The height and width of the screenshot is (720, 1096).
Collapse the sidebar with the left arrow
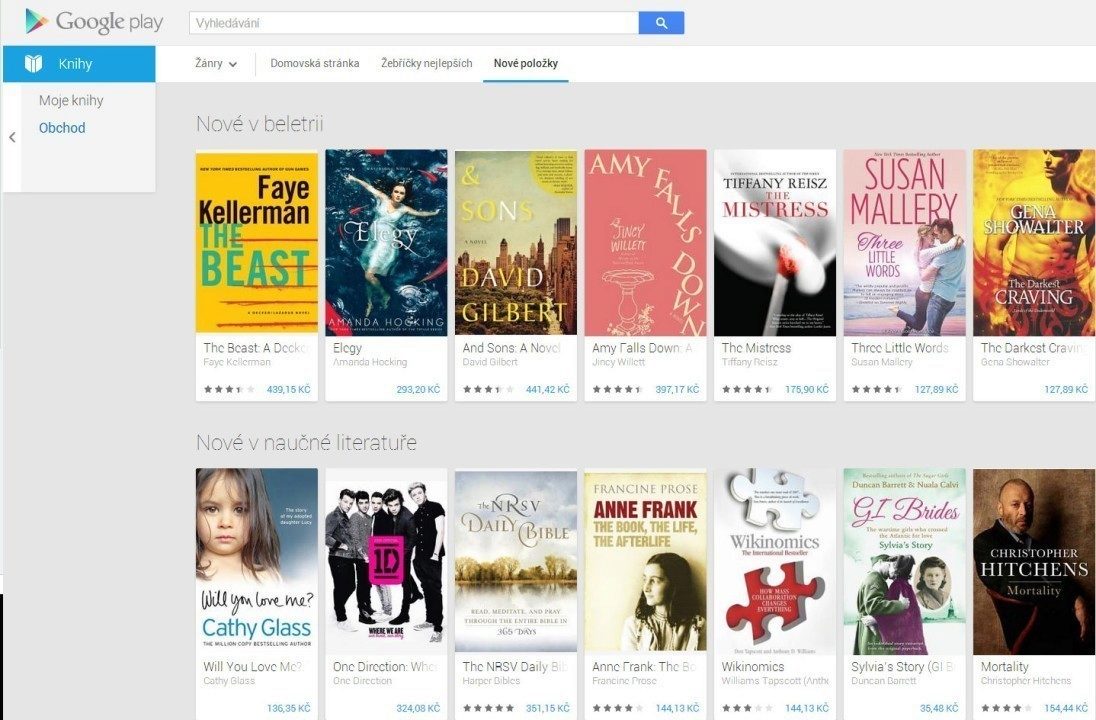click(12, 137)
